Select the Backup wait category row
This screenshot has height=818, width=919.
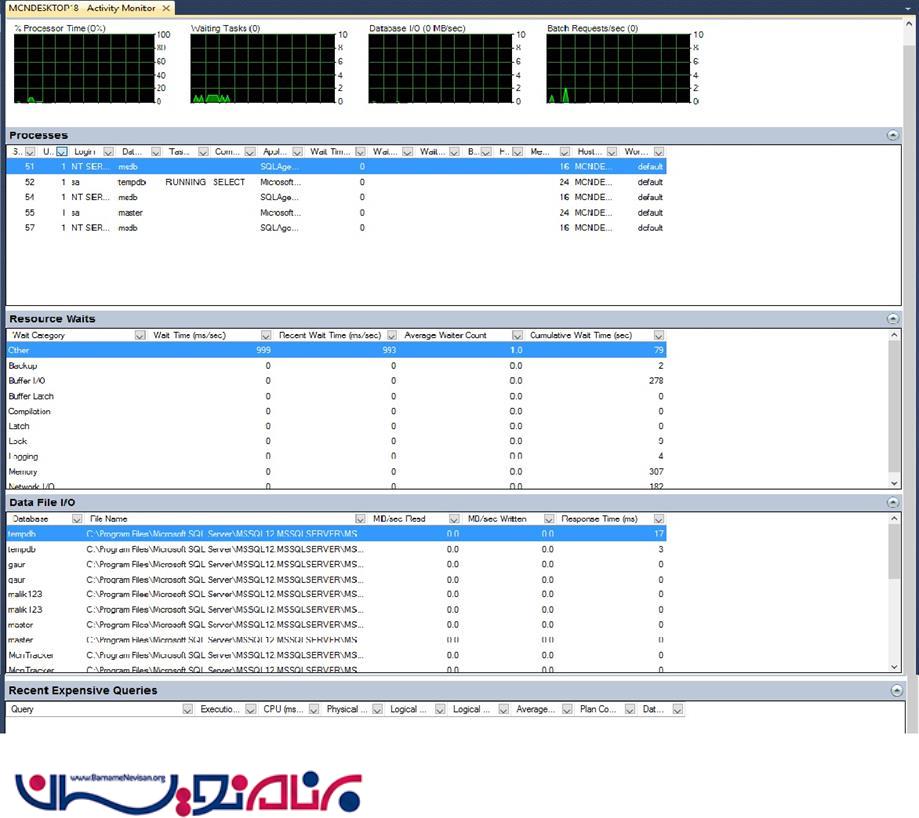[336, 366]
